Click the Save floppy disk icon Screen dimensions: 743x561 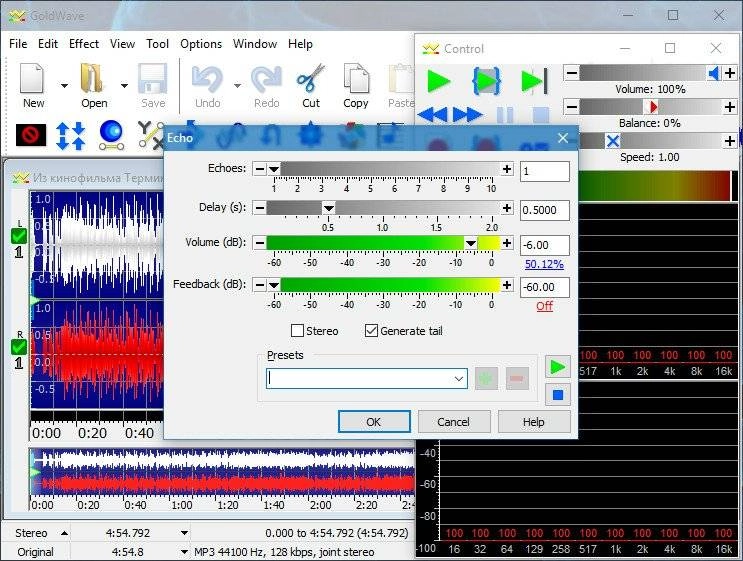tap(152, 79)
